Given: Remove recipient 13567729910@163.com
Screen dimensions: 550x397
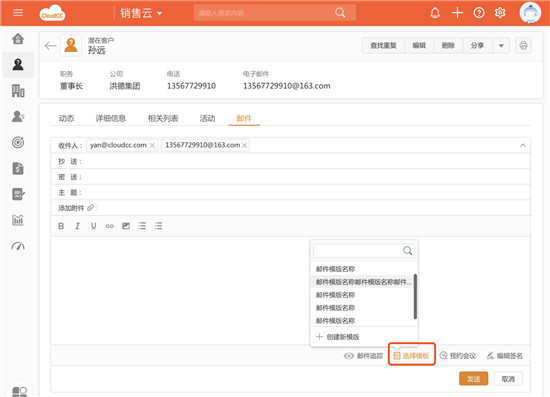Looking at the screenshot, I should tap(244, 145).
